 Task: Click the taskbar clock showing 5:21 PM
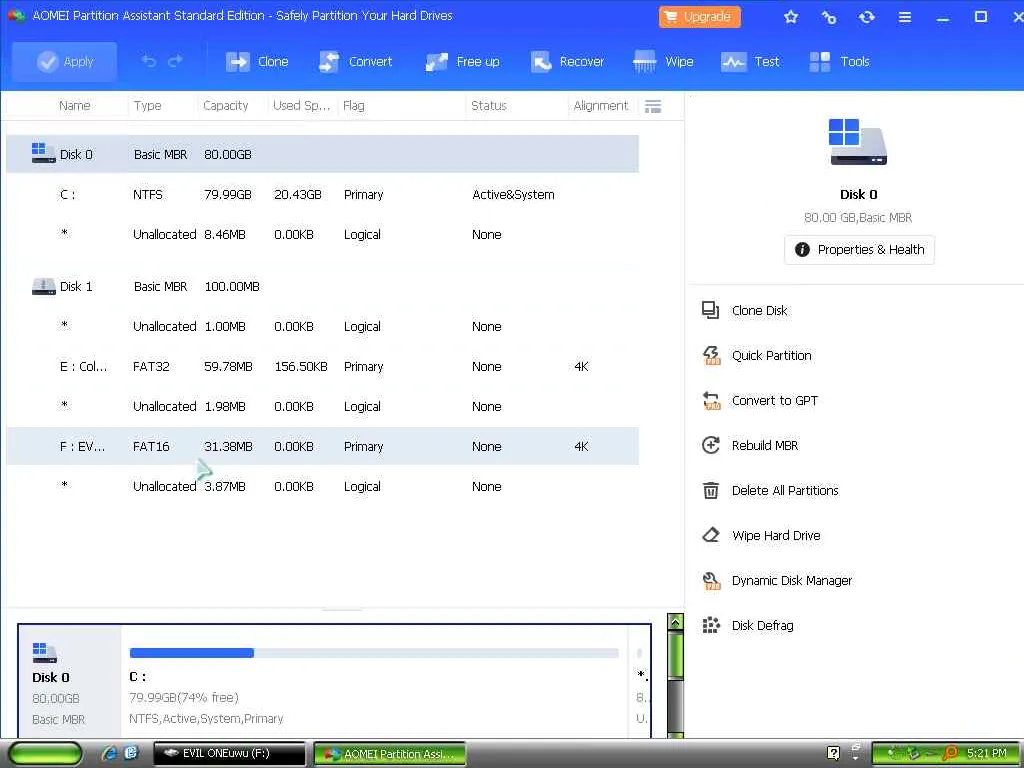[x=987, y=754]
